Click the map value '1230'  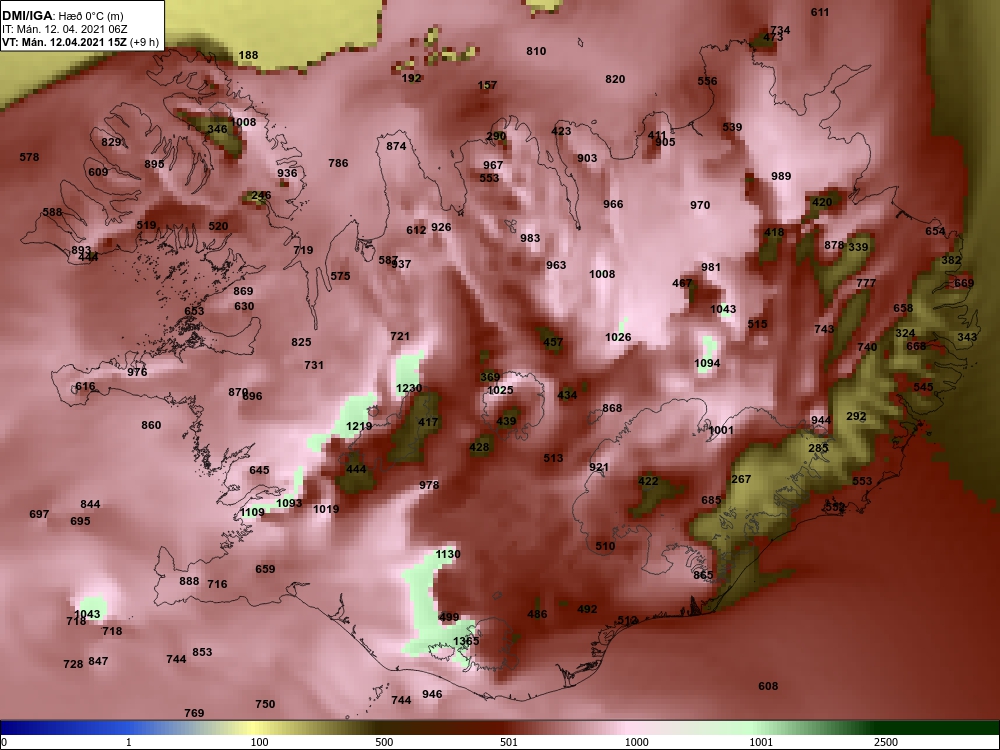coord(409,388)
